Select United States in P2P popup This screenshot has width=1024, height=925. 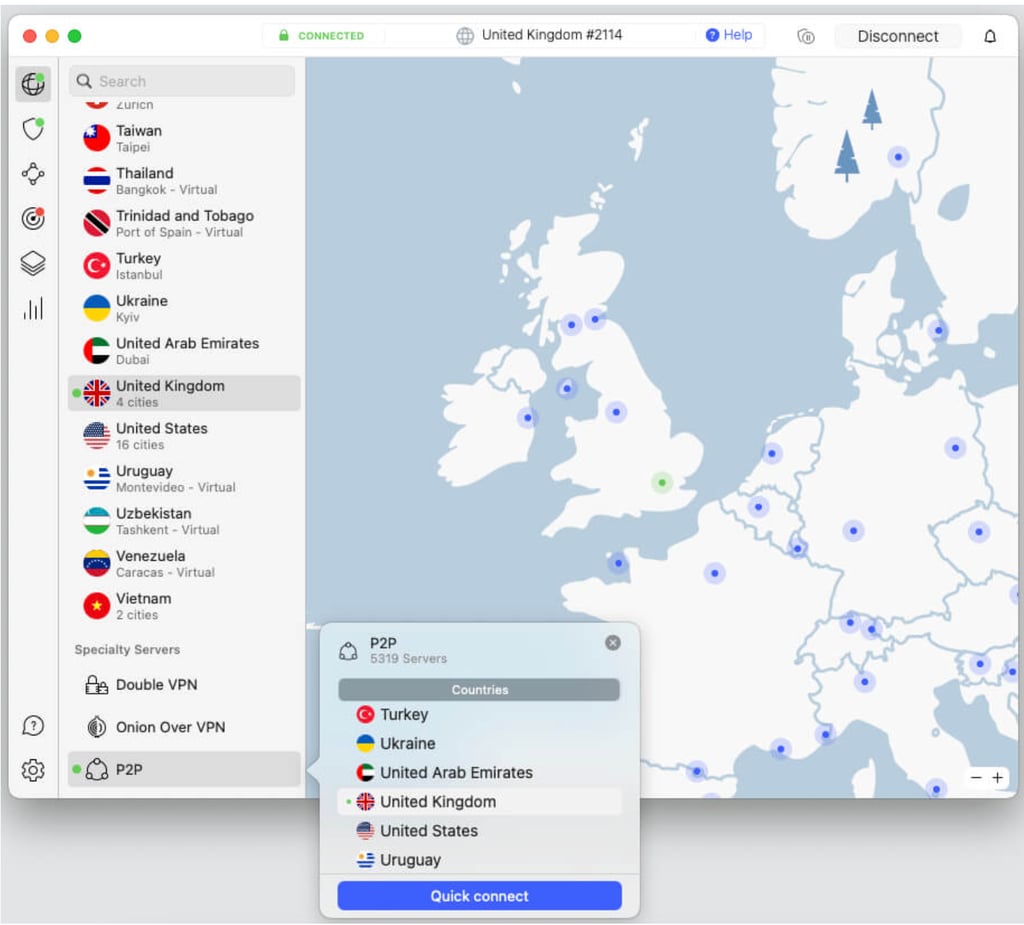[479, 830]
